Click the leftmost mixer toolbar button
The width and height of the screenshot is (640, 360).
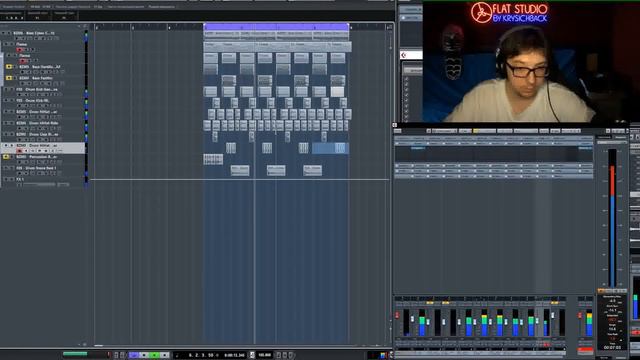pos(398,131)
